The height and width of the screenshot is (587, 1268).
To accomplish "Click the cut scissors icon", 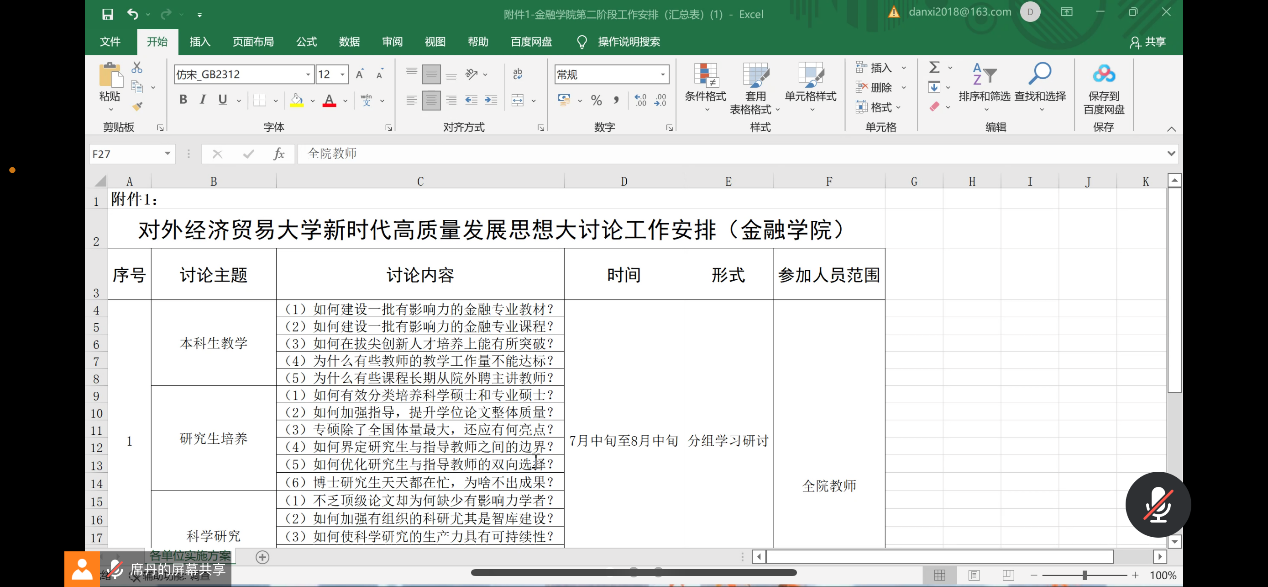I will (137, 68).
